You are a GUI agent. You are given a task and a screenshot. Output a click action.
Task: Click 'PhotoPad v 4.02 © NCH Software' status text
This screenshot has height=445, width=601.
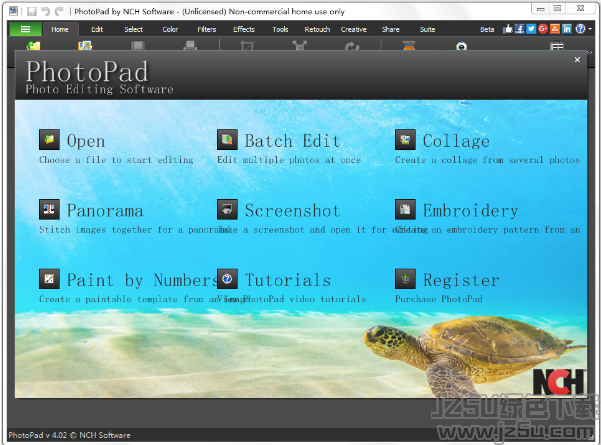click(69, 435)
